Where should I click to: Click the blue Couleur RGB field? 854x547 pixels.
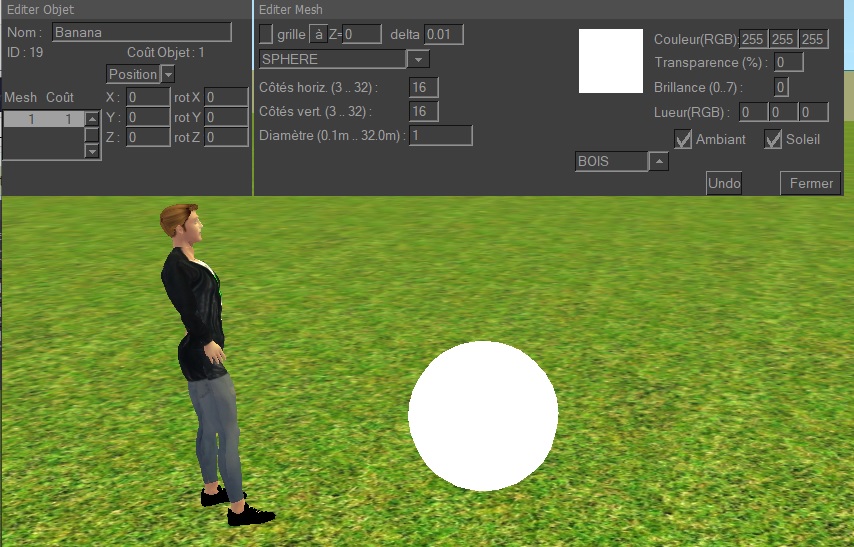pyautogui.click(x=813, y=39)
